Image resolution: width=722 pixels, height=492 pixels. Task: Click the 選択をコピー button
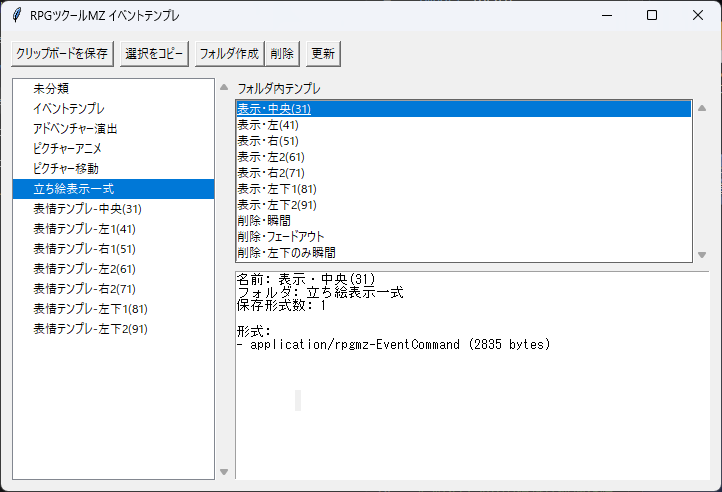[154, 54]
